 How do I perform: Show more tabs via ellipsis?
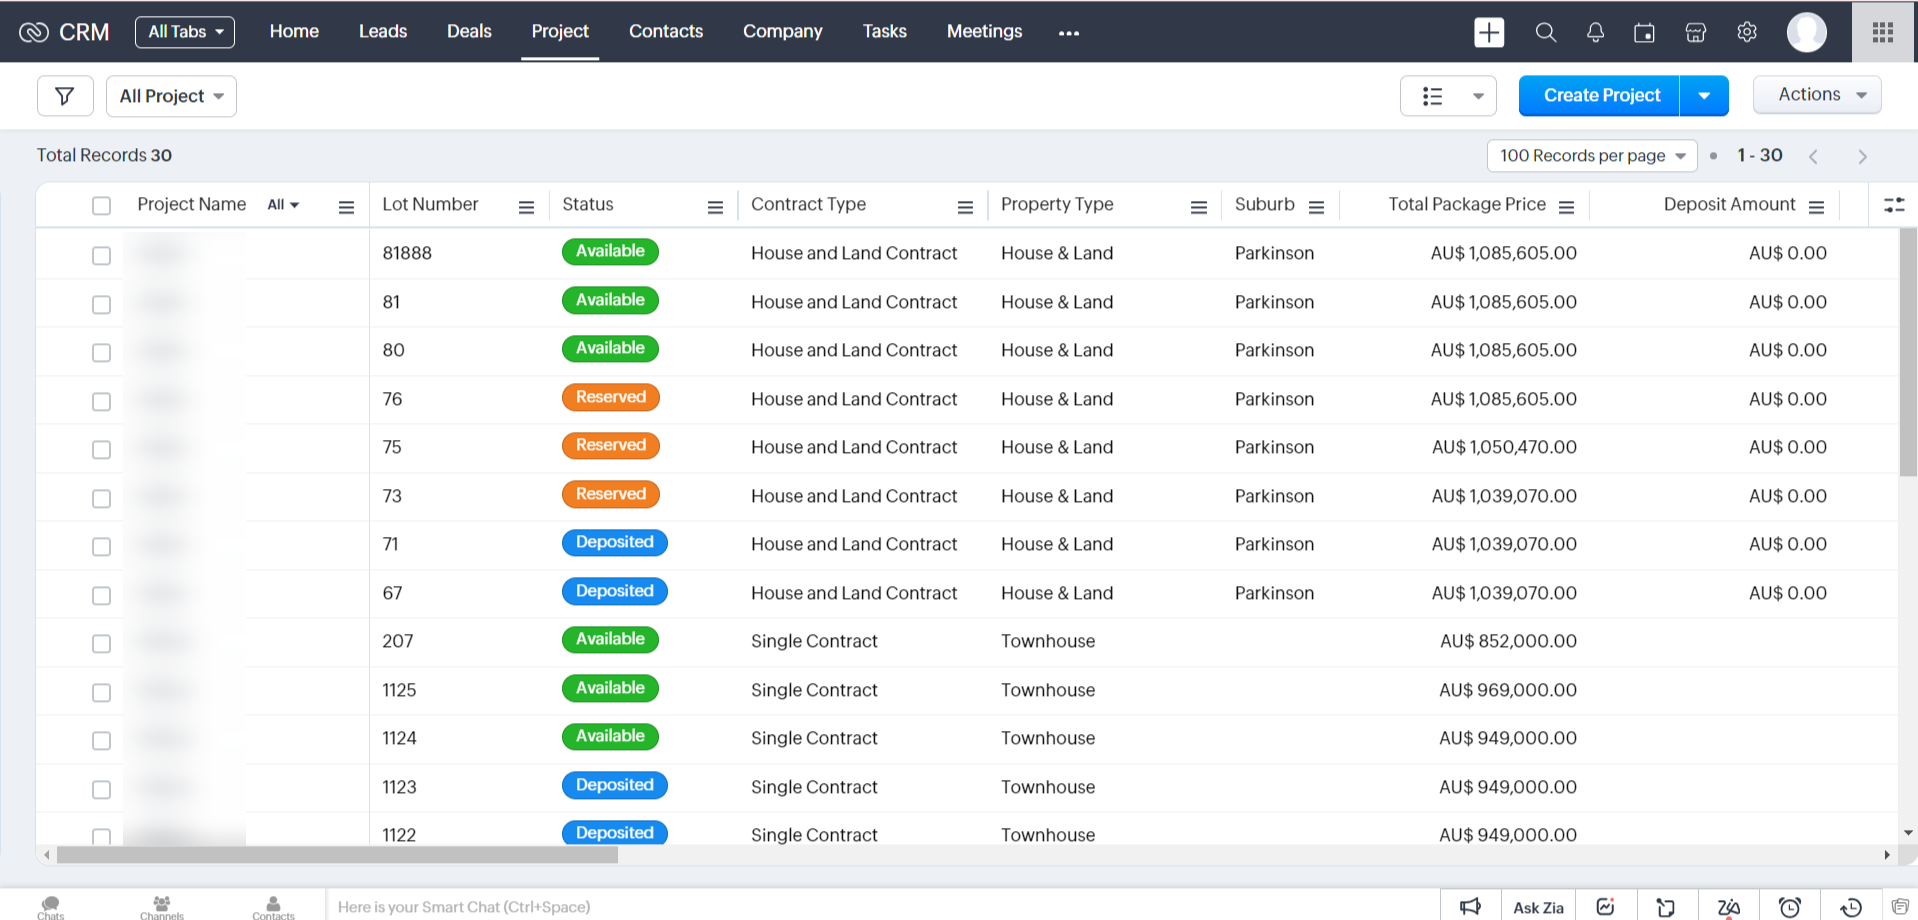click(1069, 33)
